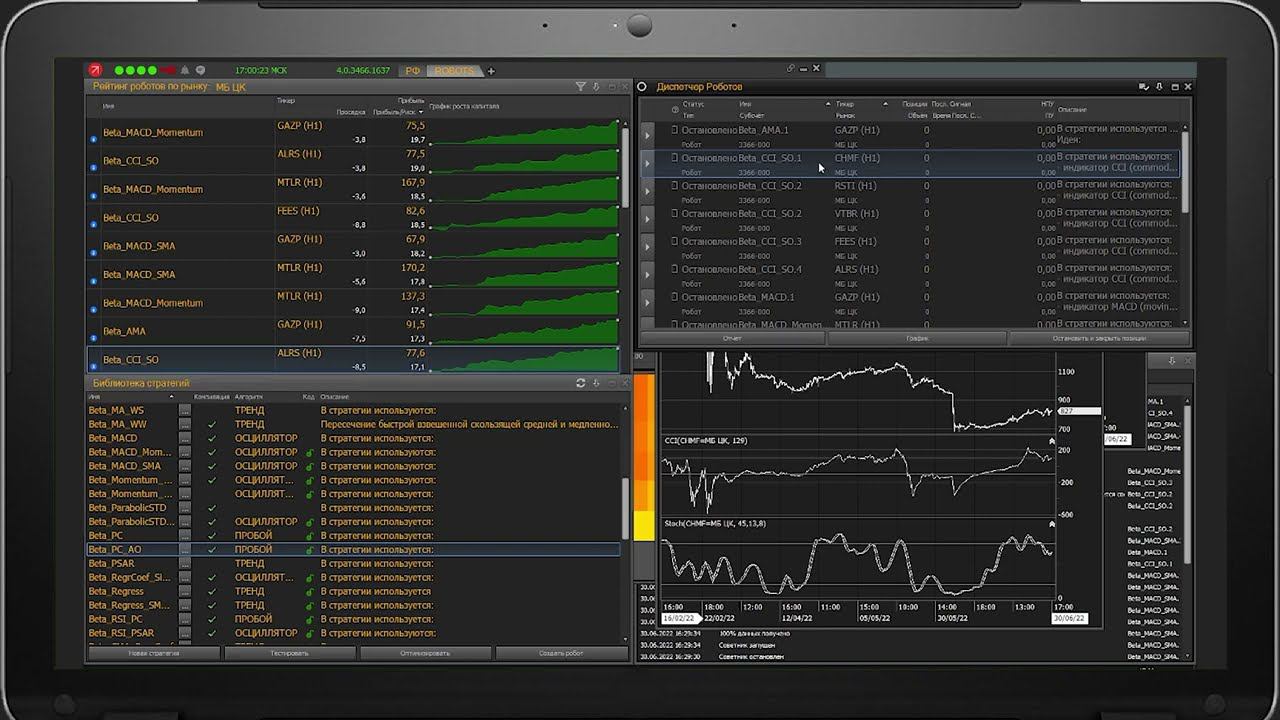Toggle compilation check for Beta_PC_AO
1280x720 pixels.
(212, 550)
